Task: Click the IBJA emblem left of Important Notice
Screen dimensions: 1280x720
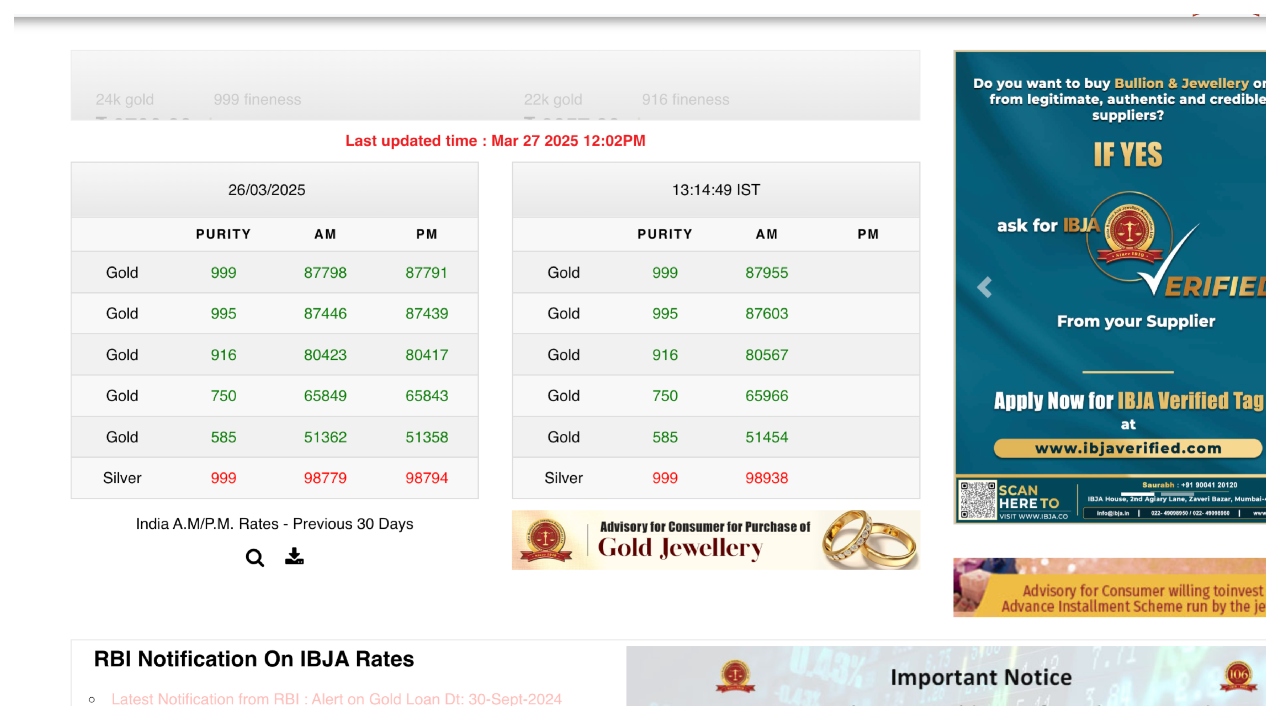Action: (x=735, y=677)
